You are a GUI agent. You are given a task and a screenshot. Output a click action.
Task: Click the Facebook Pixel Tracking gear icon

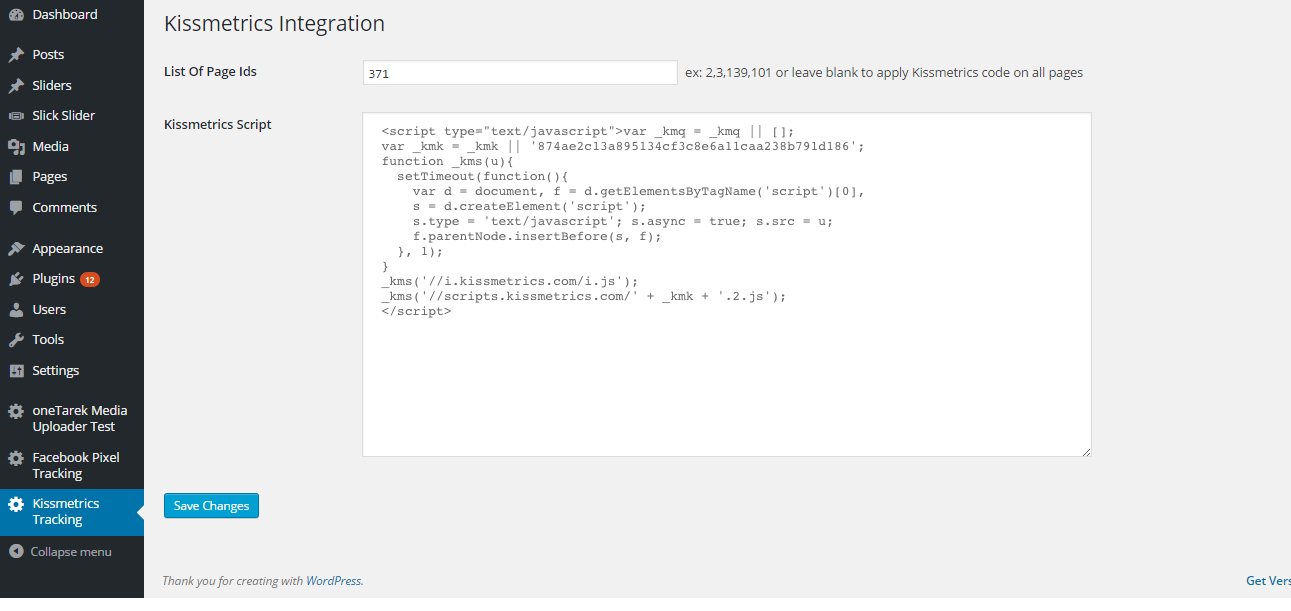click(16, 458)
